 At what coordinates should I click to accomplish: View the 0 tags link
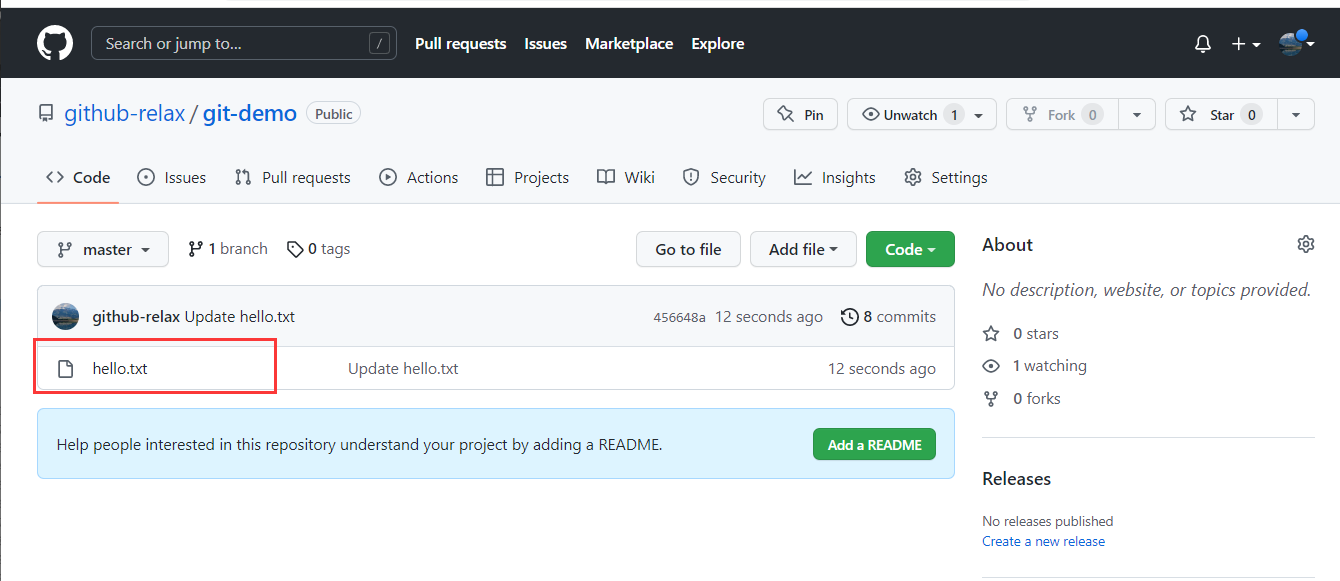click(x=318, y=249)
